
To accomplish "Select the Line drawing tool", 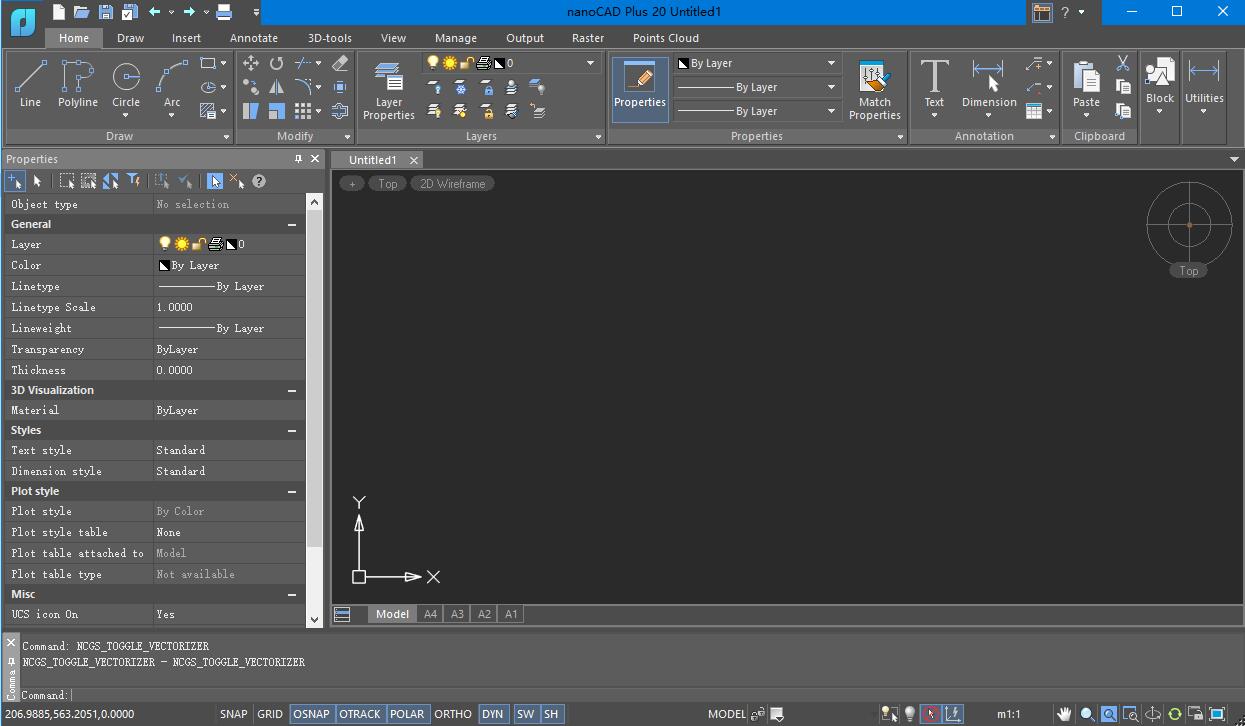I will (30, 84).
